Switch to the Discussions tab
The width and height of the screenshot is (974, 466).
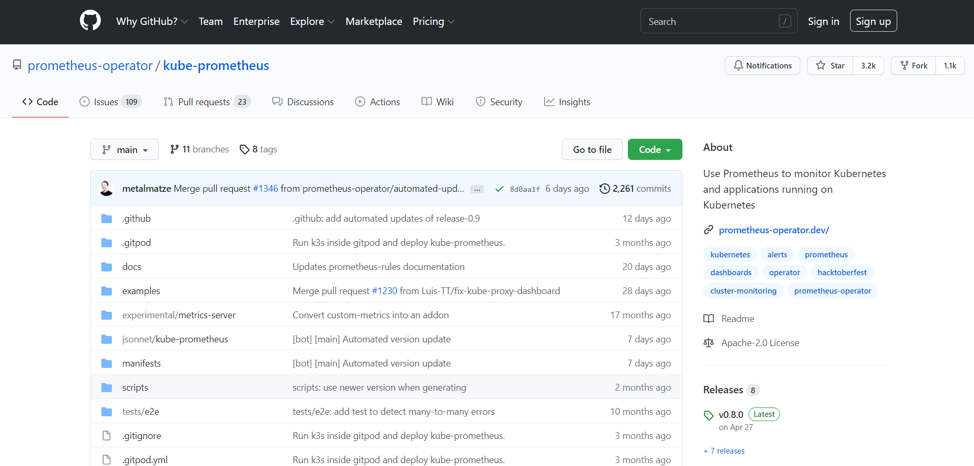coord(303,102)
